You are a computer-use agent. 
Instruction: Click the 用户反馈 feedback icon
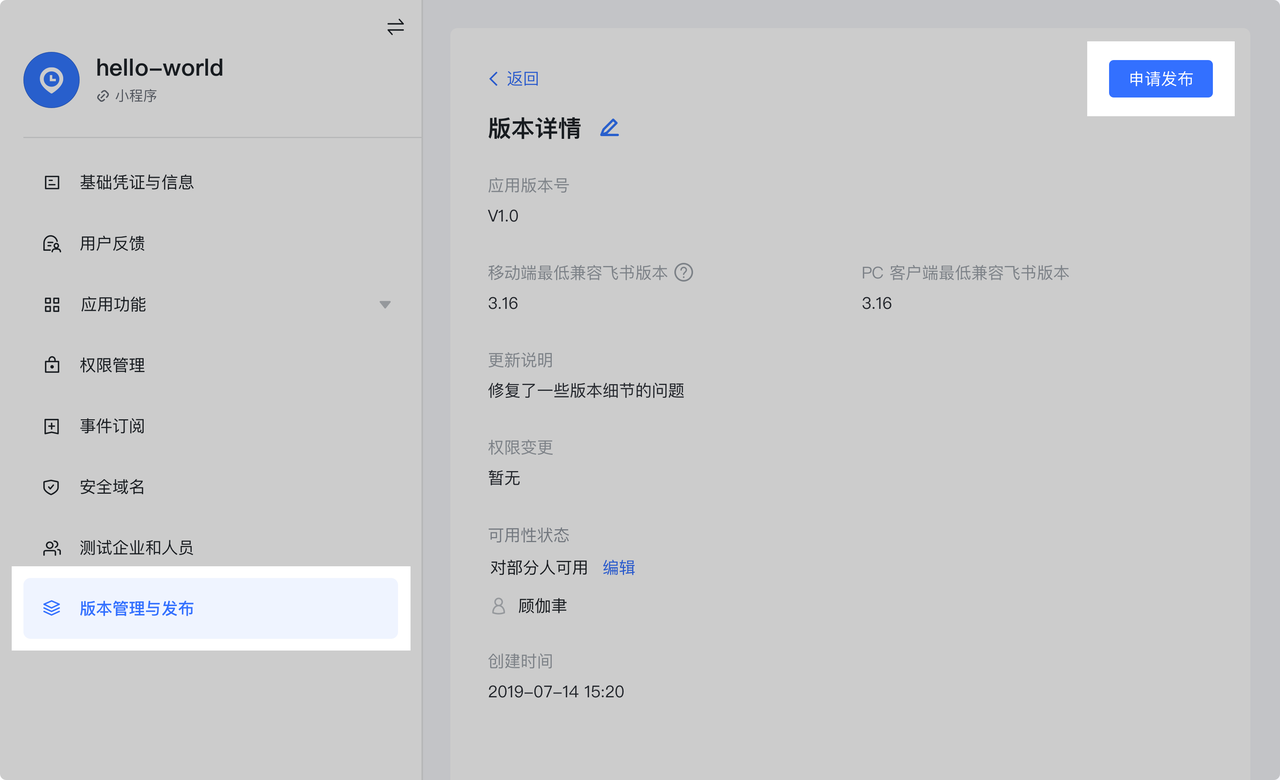click(x=52, y=244)
